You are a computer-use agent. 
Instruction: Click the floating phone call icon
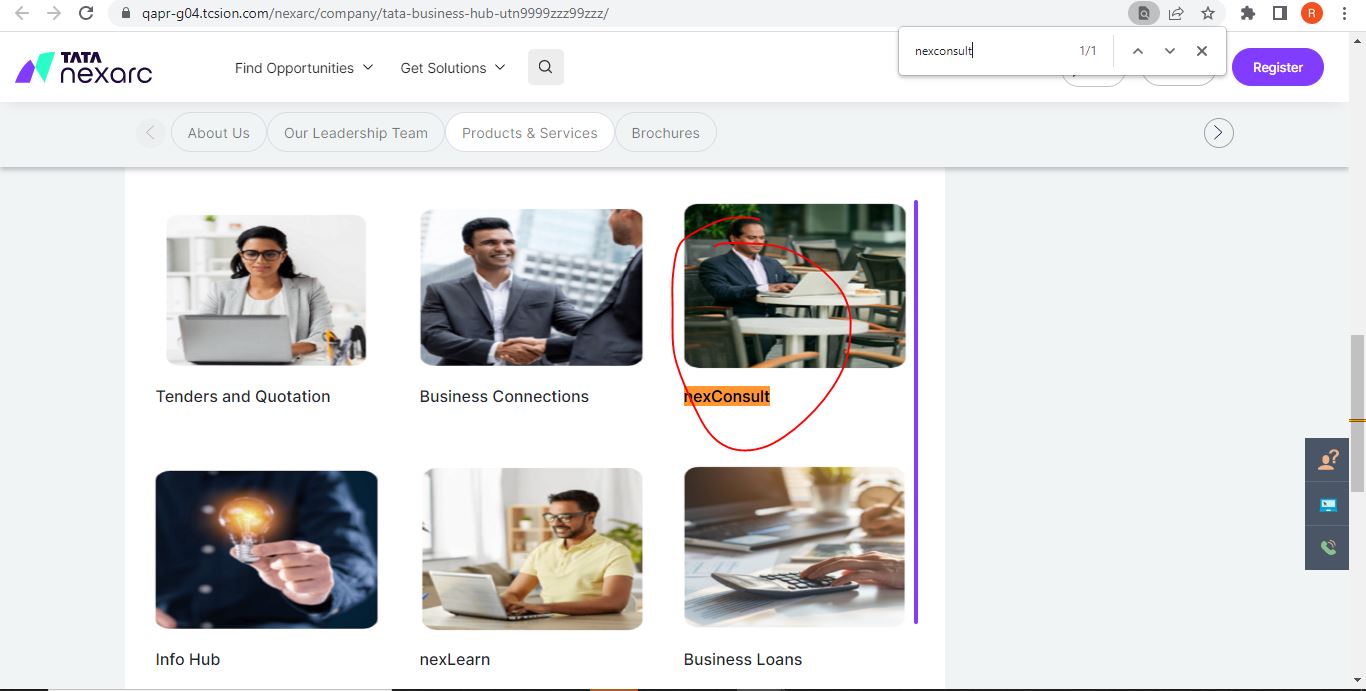(1328, 548)
